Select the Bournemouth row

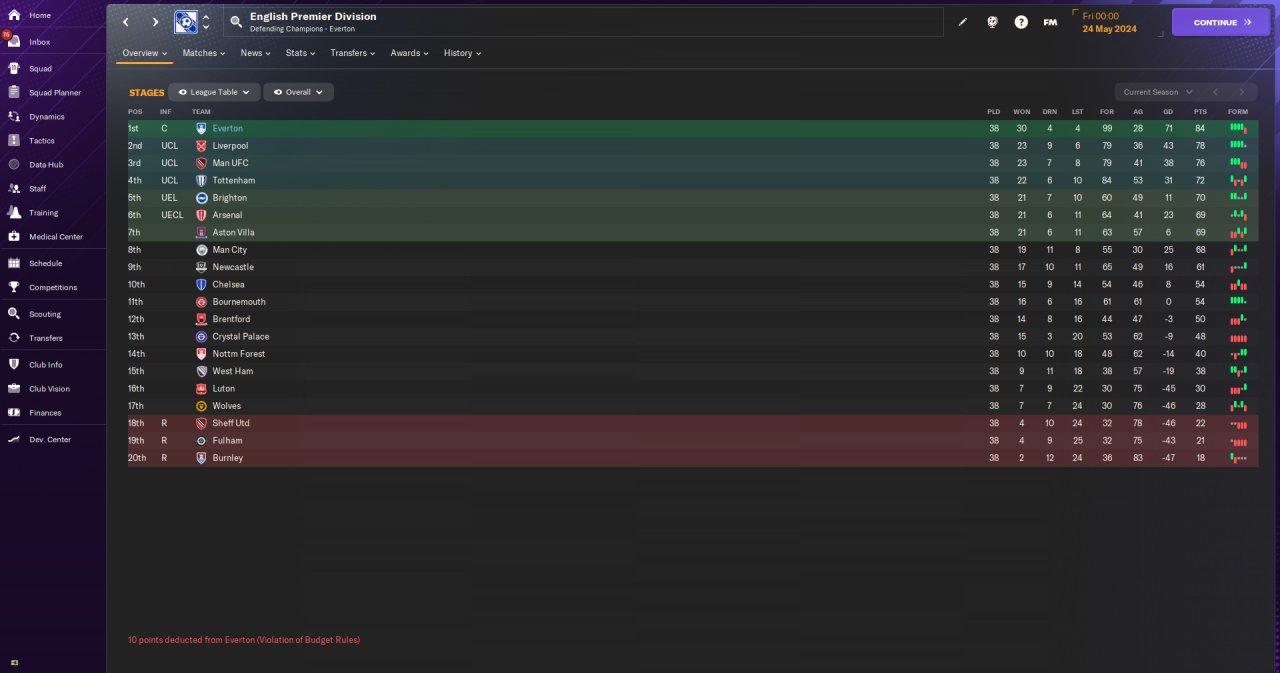691,302
